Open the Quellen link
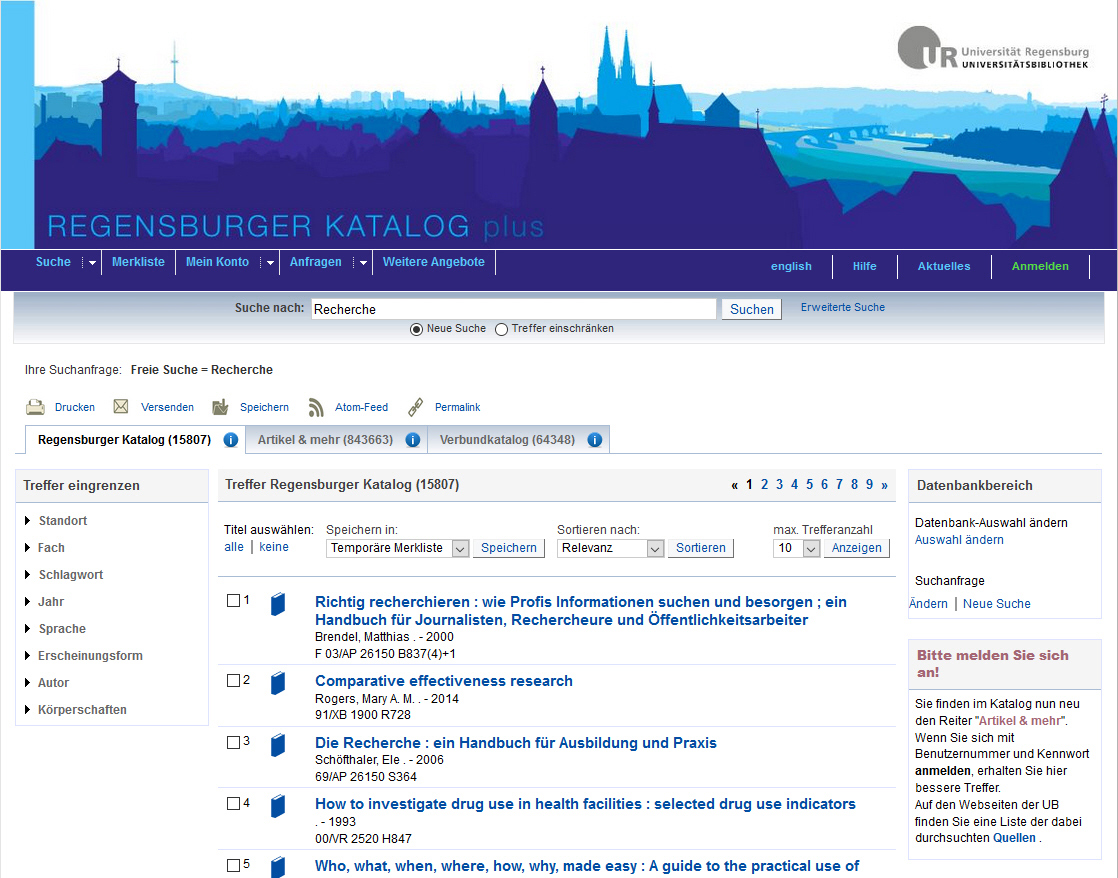Image resolution: width=1118 pixels, height=878 pixels. (x=1014, y=838)
